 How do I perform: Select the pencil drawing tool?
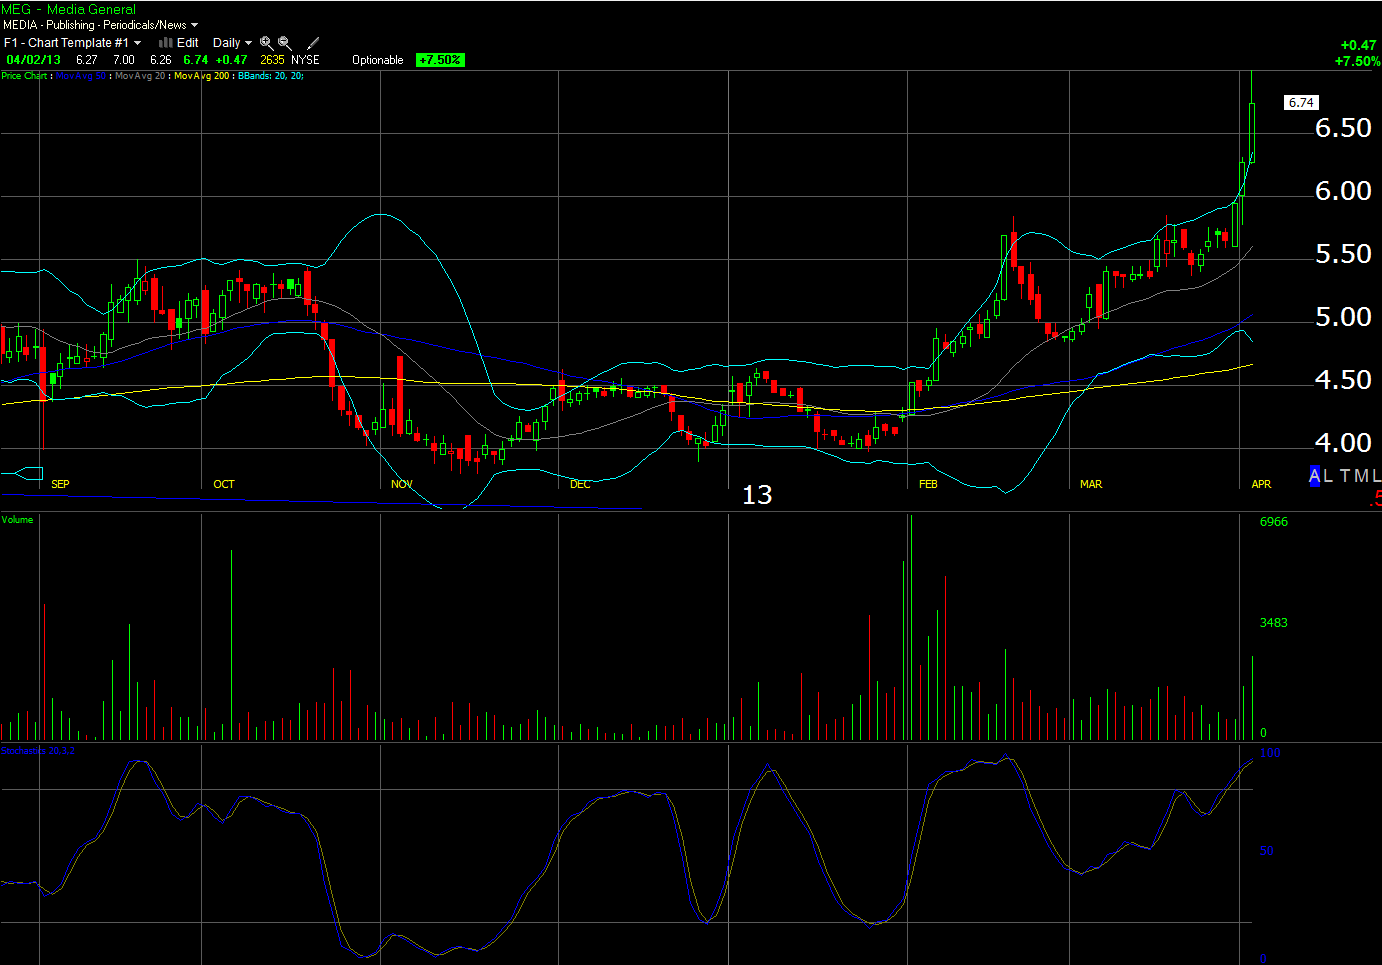[x=313, y=43]
